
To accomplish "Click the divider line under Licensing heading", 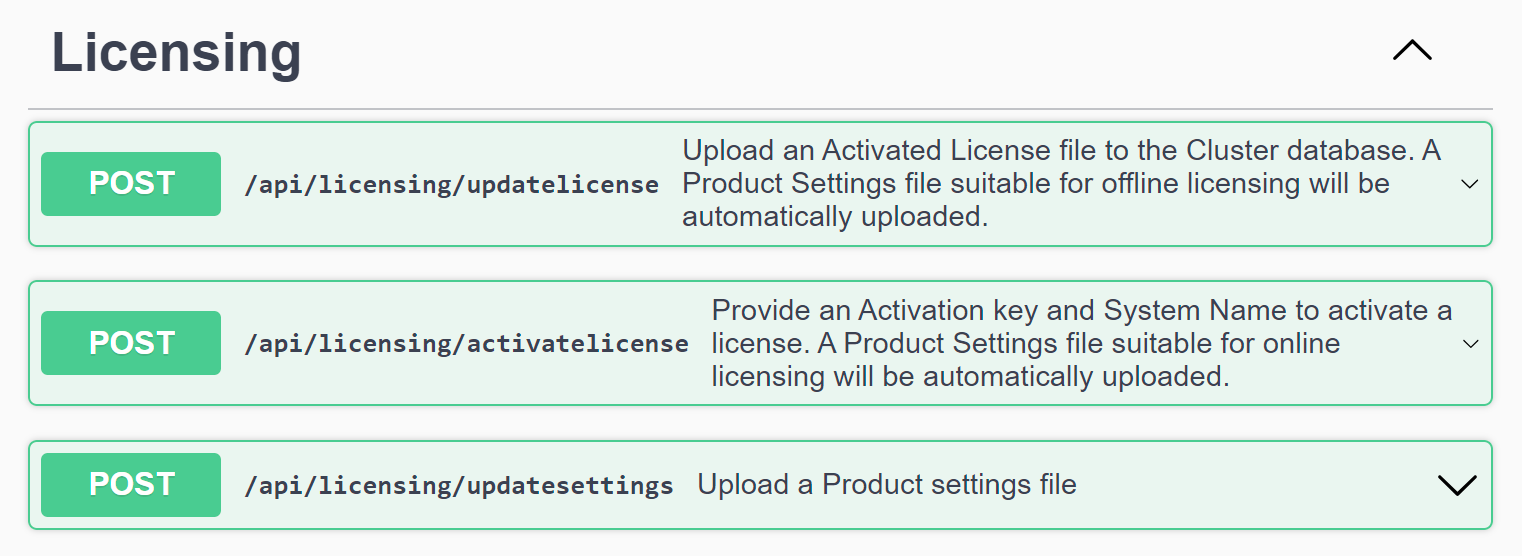I will click(x=760, y=108).
